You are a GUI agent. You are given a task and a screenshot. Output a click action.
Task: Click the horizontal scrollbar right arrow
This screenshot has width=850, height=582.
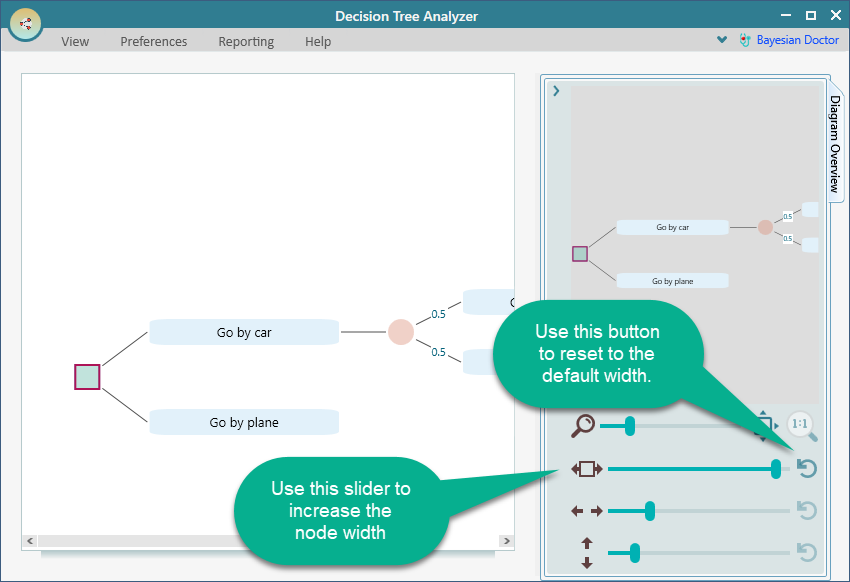(x=506, y=541)
